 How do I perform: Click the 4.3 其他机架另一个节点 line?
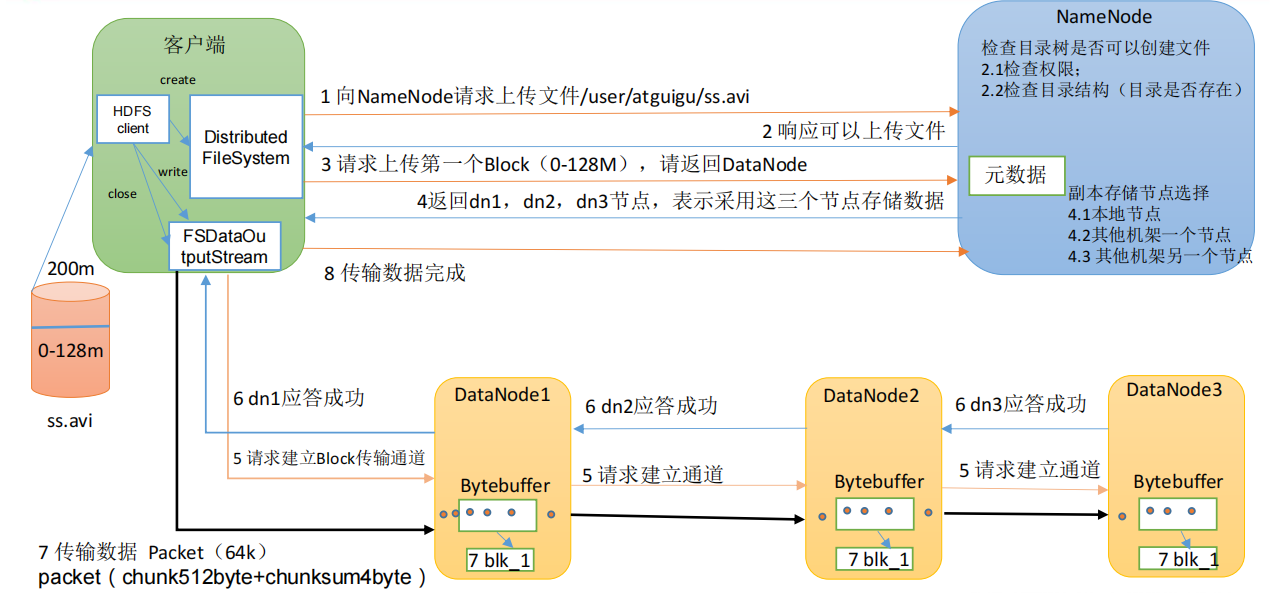tap(1160, 256)
